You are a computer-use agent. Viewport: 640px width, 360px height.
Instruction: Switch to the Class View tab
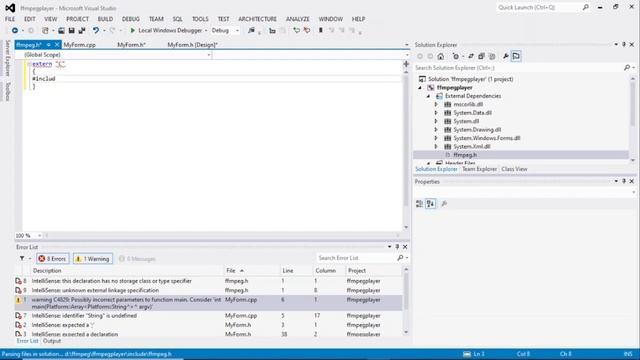514,169
